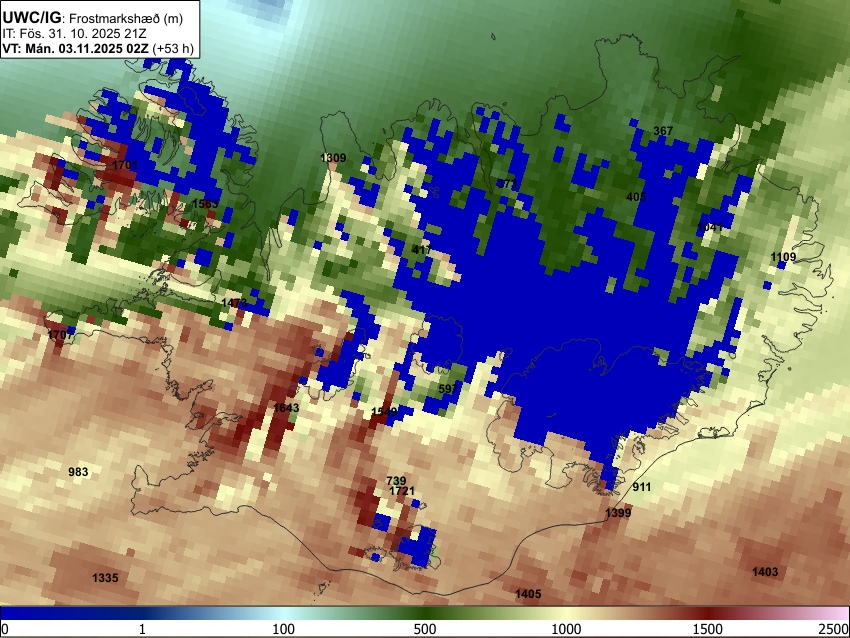Click the 1721 value on the map
850x638 pixels.
tap(402, 491)
